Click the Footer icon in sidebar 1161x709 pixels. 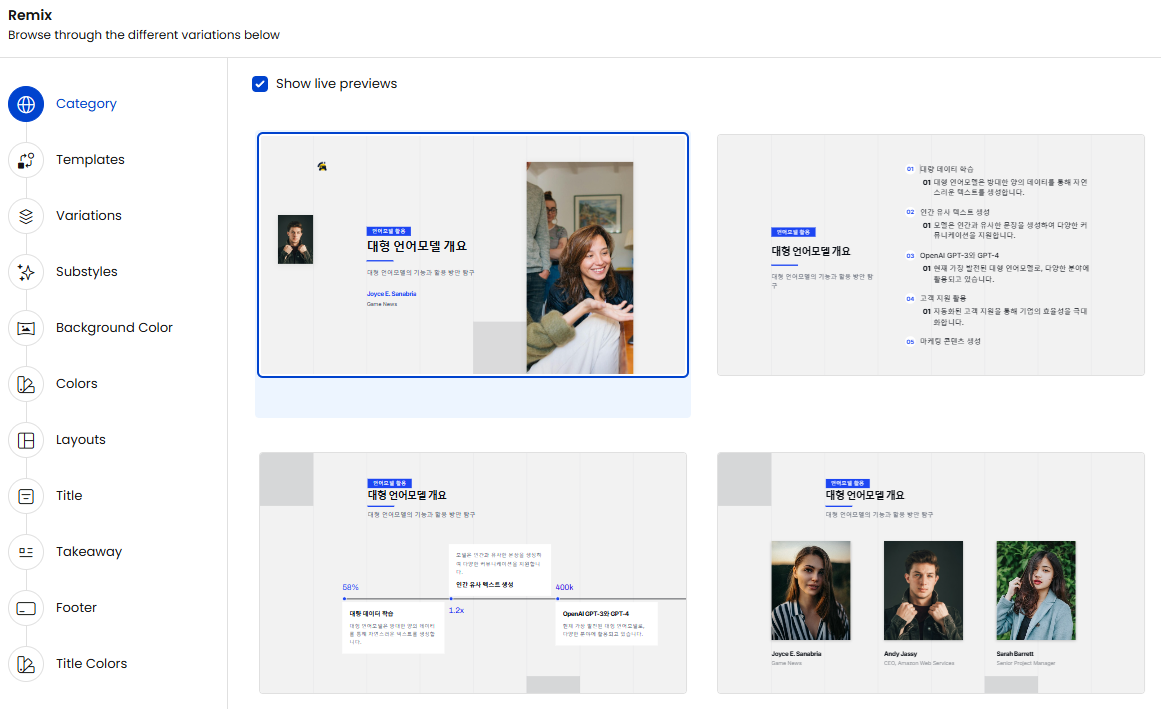tap(26, 608)
